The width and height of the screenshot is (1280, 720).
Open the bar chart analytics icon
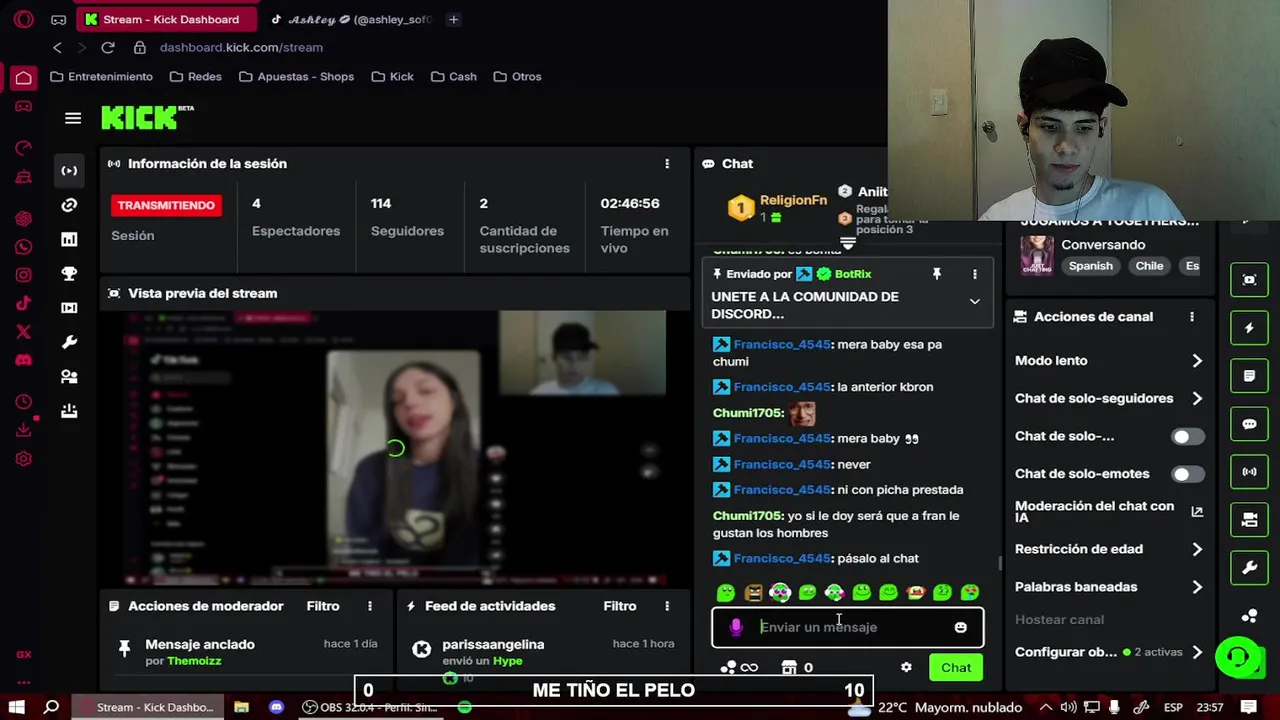point(69,239)
